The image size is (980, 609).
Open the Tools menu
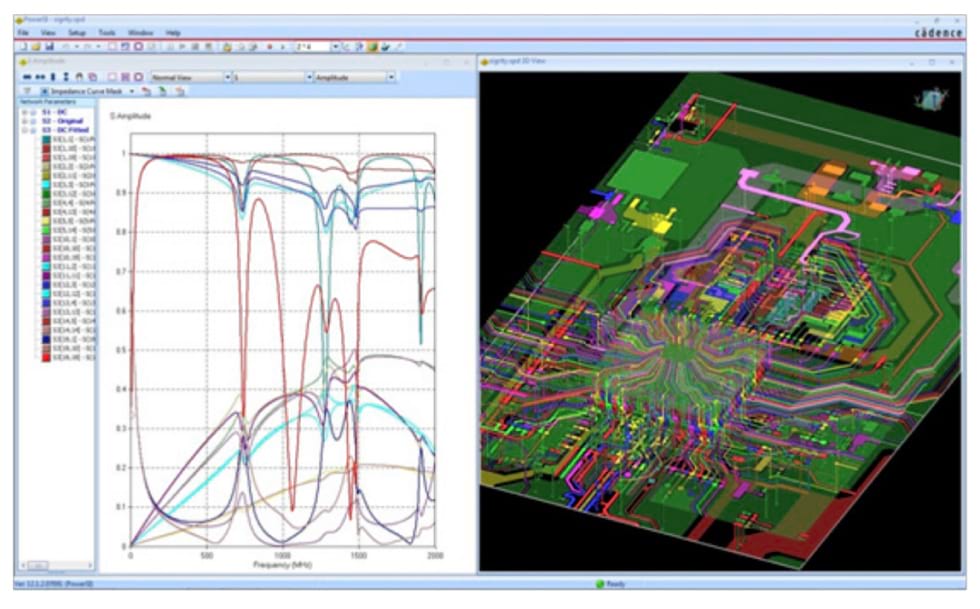pos(107,33)
